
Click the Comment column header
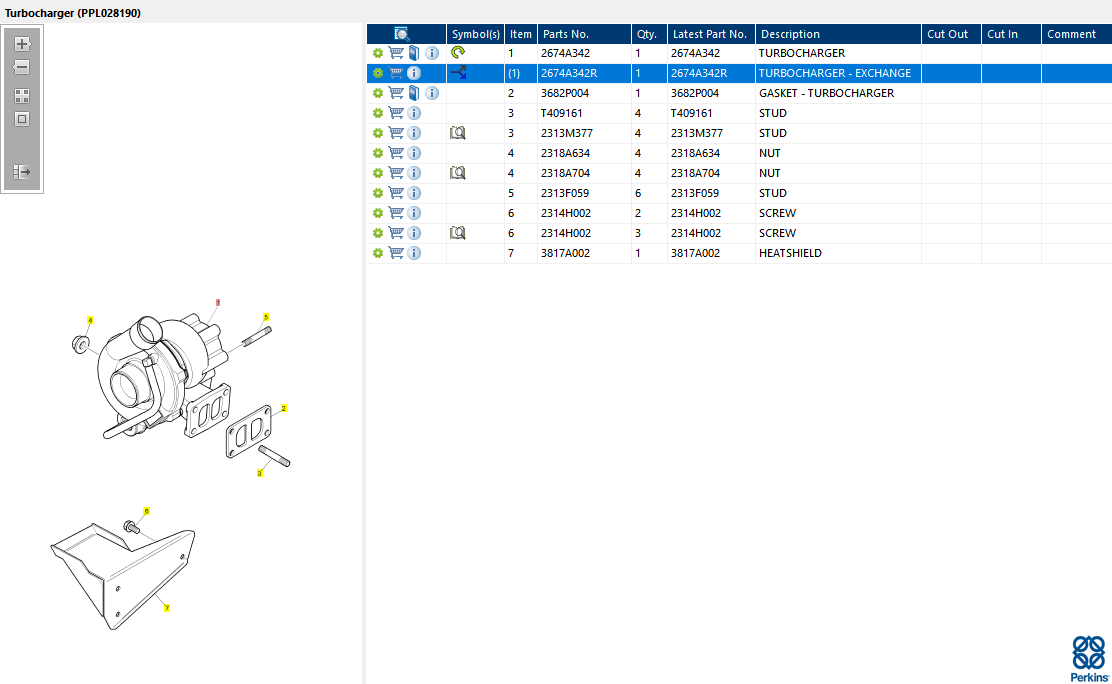click(x=1077, y=34)
